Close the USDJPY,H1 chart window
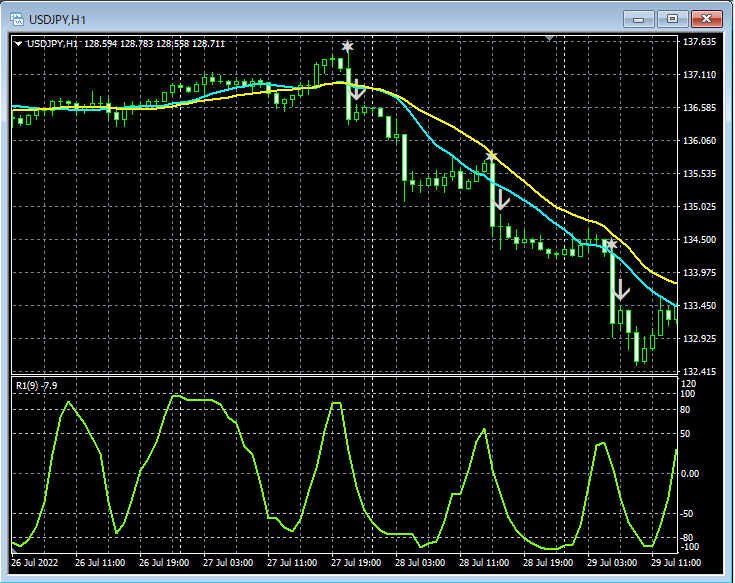Viewport: 735px width, 583px height. tap(706, 19)
